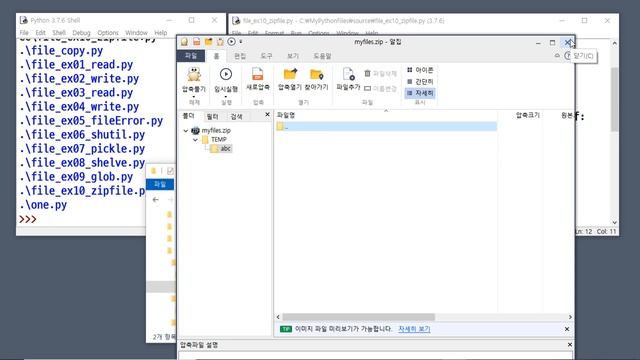Click the small collapse chevron below the ribbon

386,111
